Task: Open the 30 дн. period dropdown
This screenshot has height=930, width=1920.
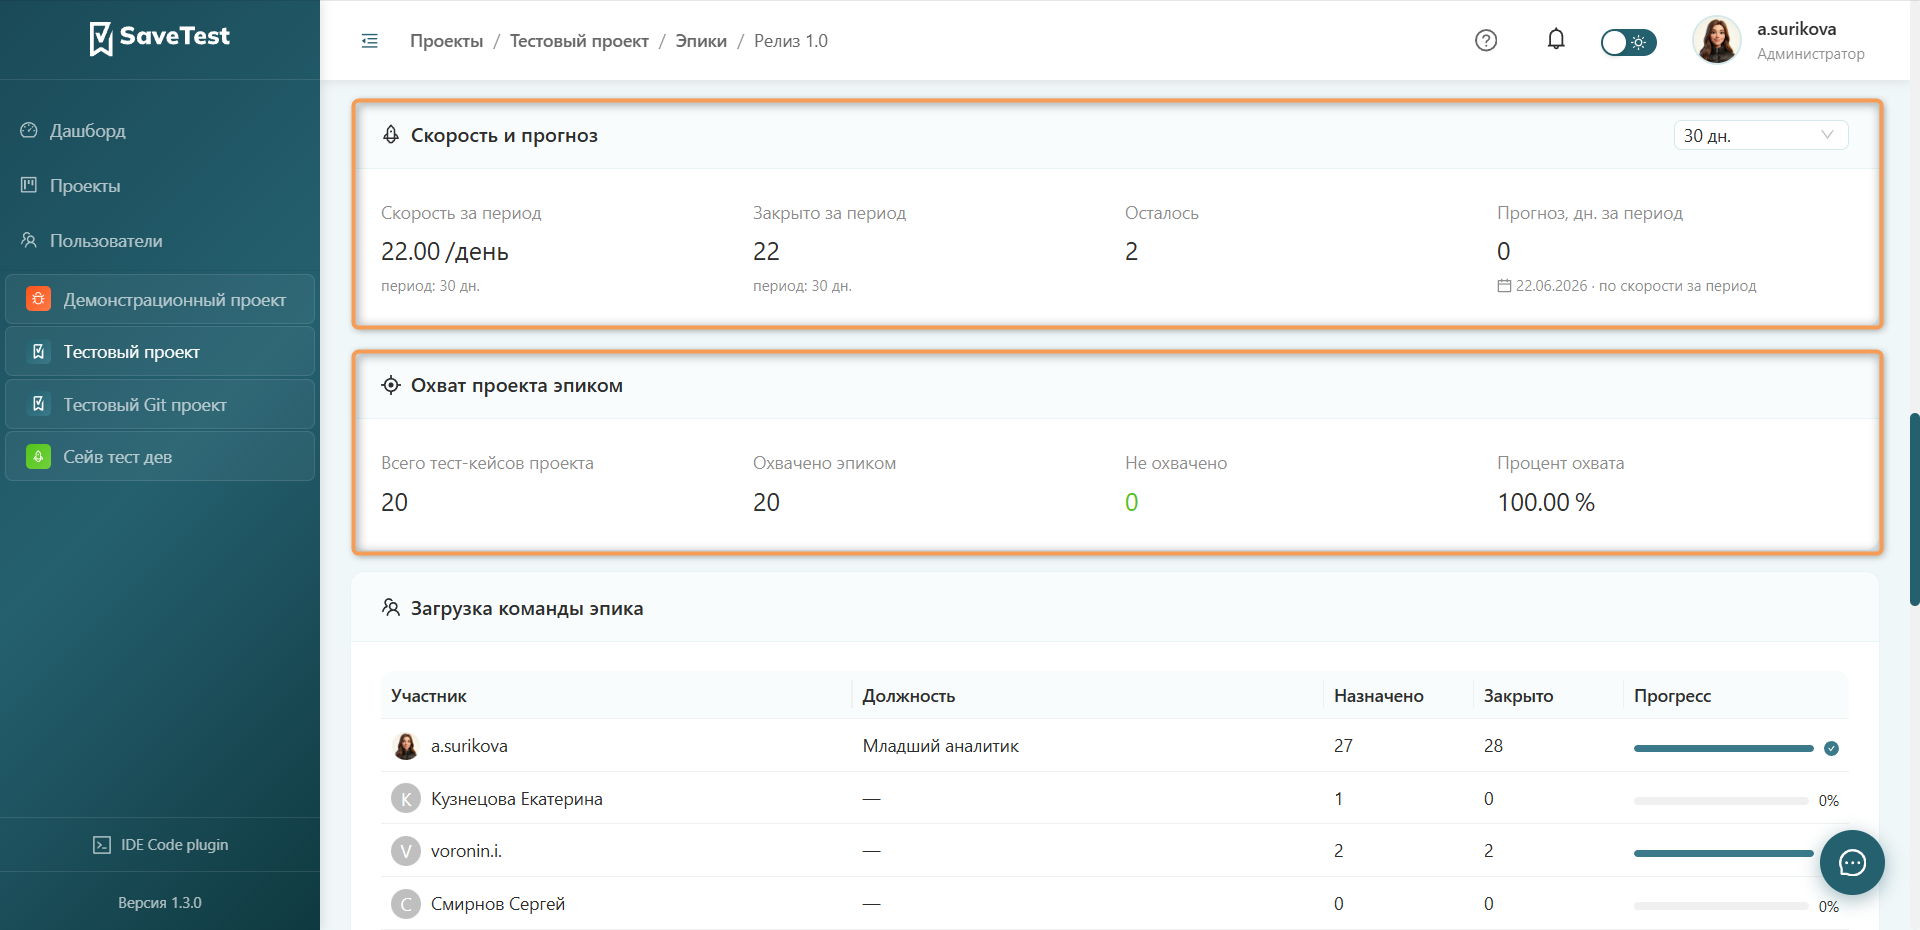Action: click(1760, 135)
